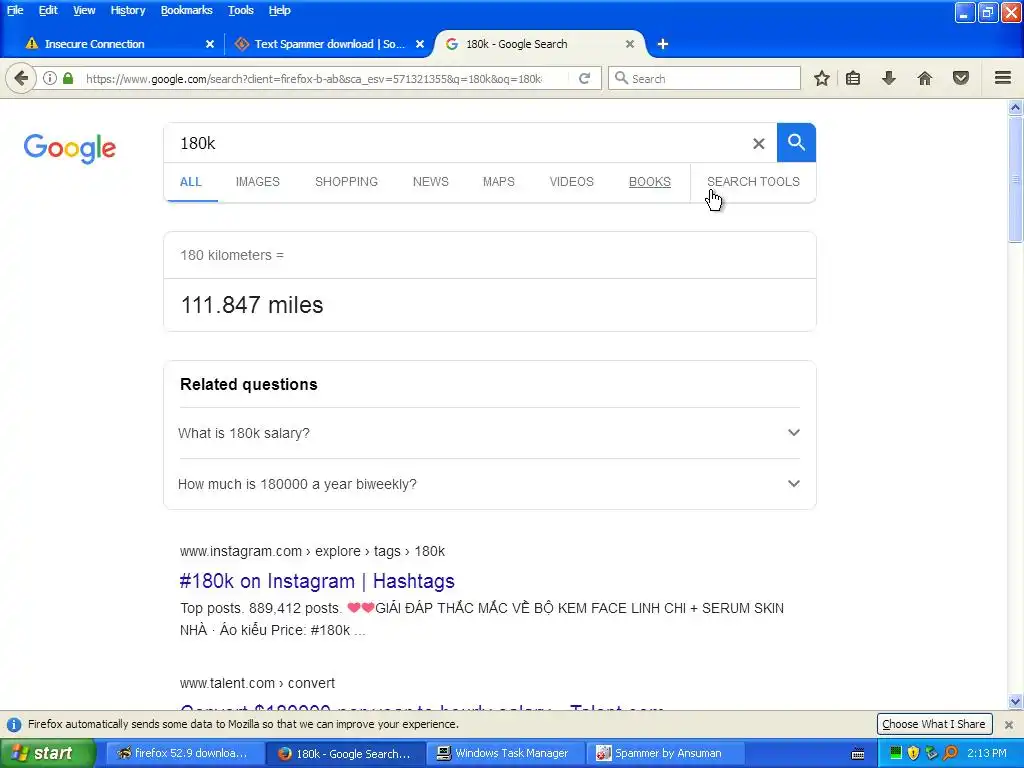This screenshot has width=1024, height=768.
Task: Expand "What is 180k salary?" question
Action: [489, 433]
